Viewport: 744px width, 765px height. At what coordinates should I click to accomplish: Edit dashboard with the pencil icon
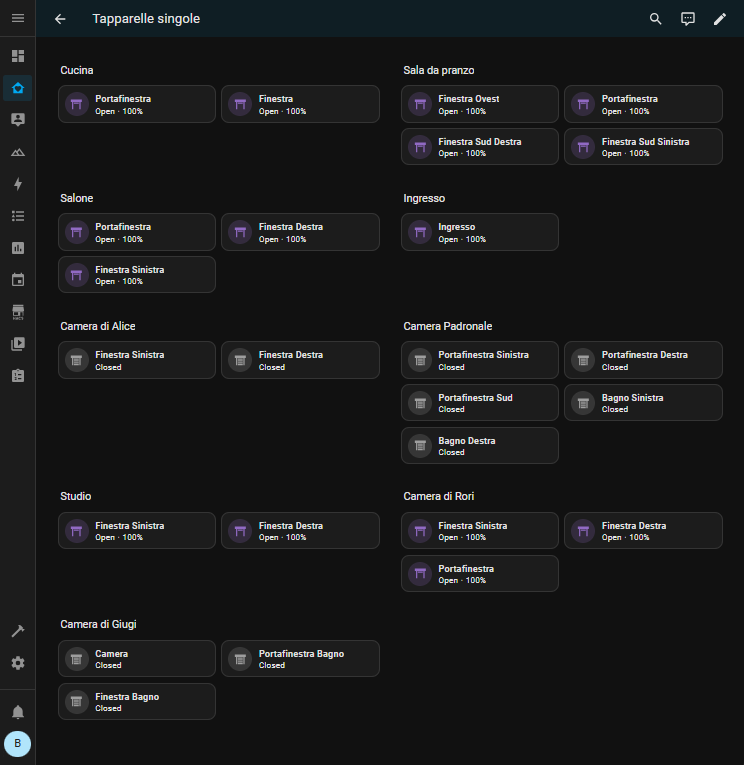[720, 19]
